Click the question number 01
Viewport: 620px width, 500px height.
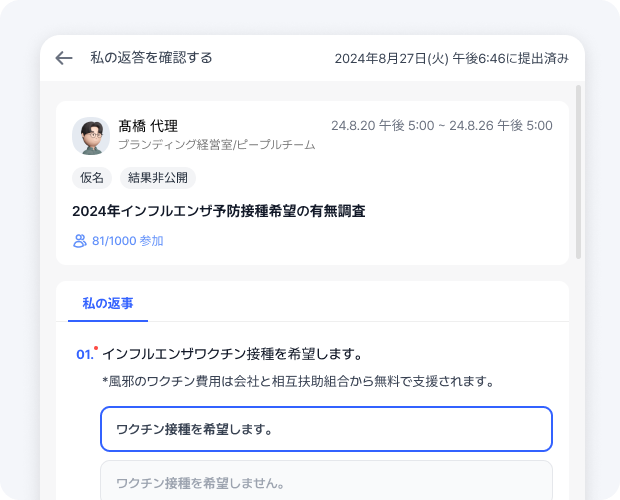coord(84,355)
